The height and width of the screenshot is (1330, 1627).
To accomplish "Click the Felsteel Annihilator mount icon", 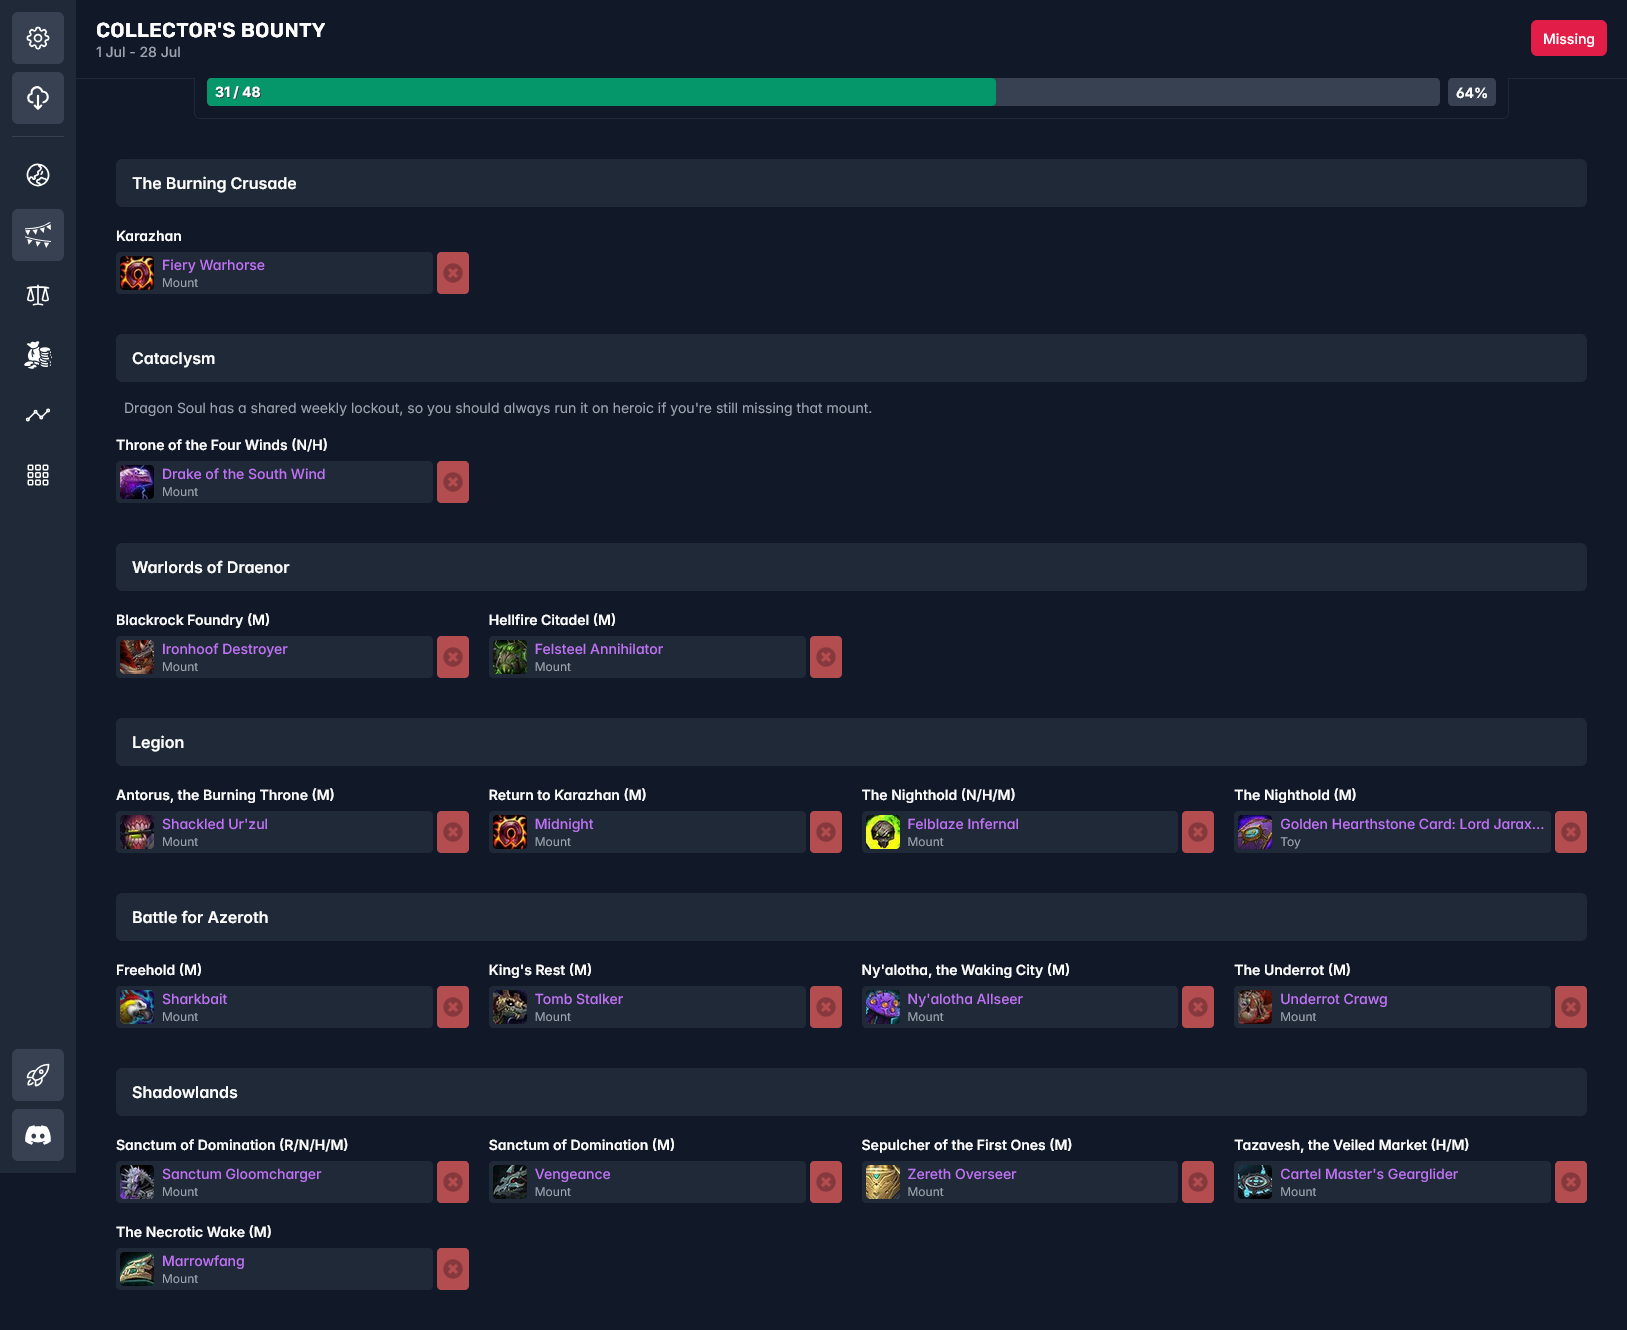I will pyautogui.click(x=510, y=657).
